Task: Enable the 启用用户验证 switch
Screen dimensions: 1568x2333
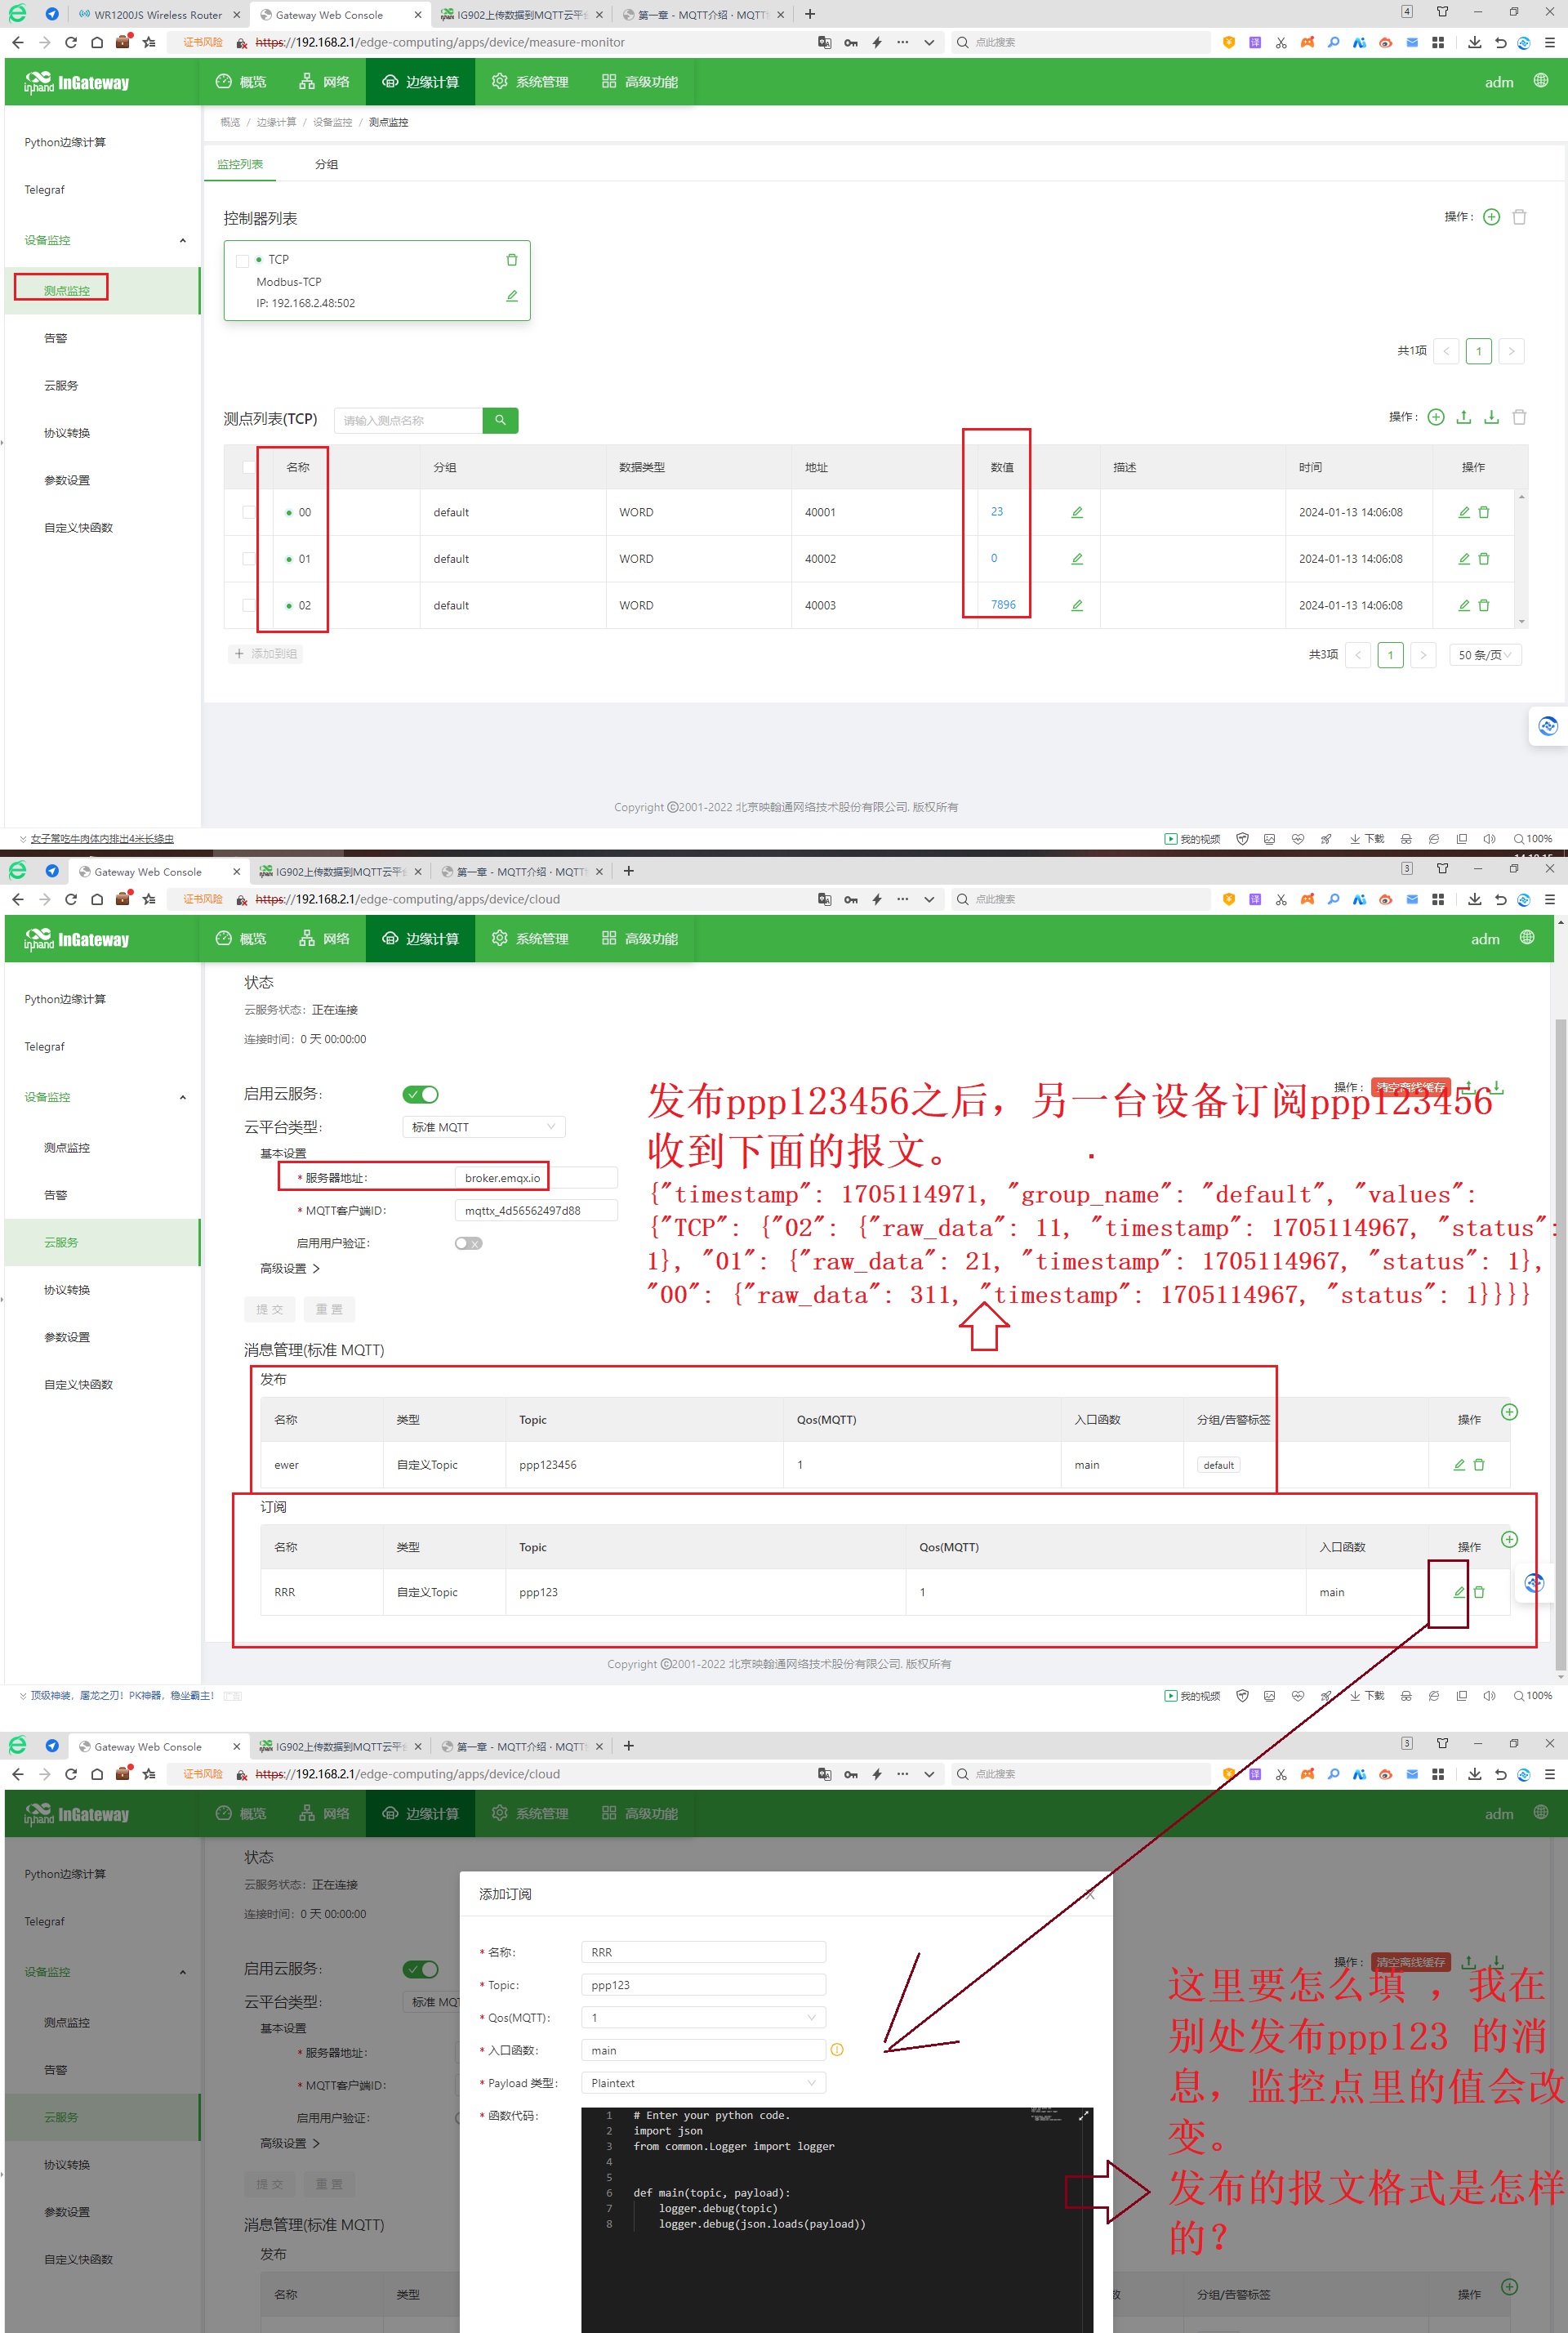Action: (x=468, y=1243)
